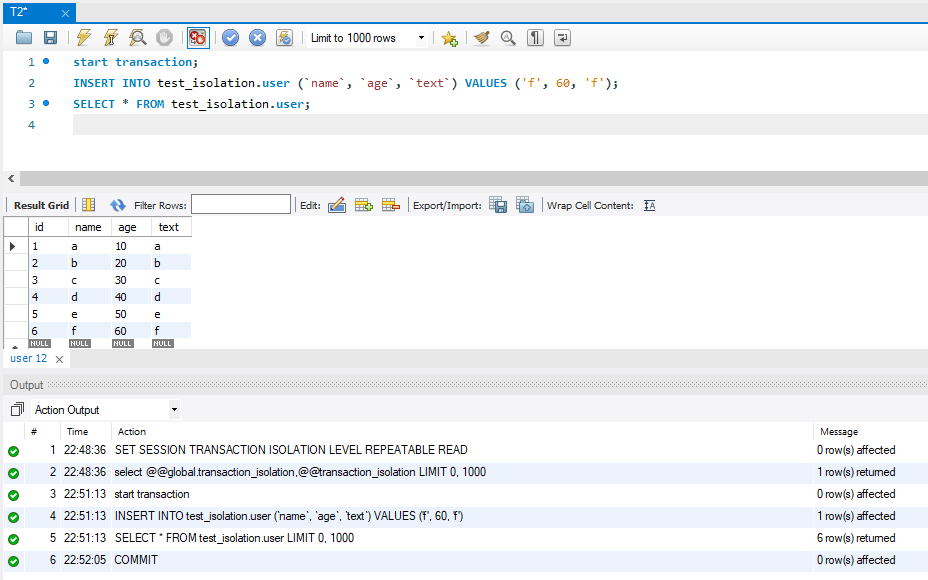This screenshot has height=580, width=928.
Task: Refresh the result grid data
Action: pos(117,205)
